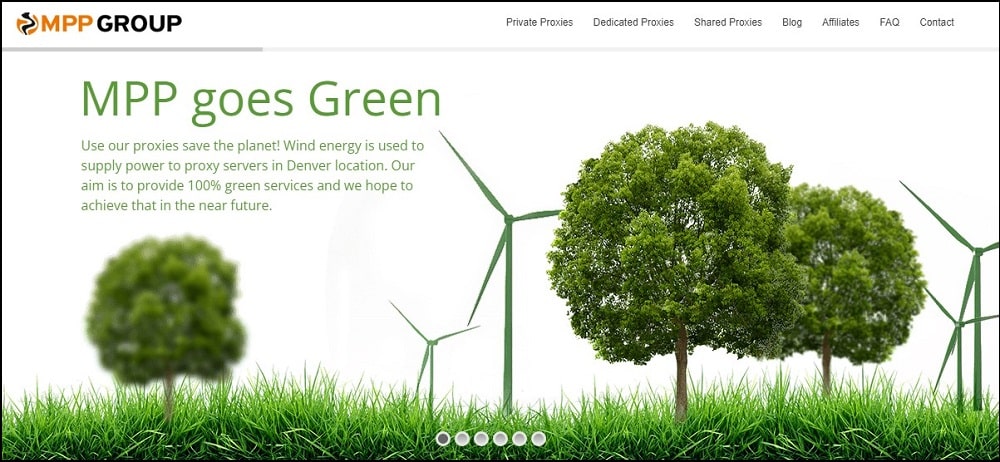Open the Affiliates link

[x=841, y=22]
